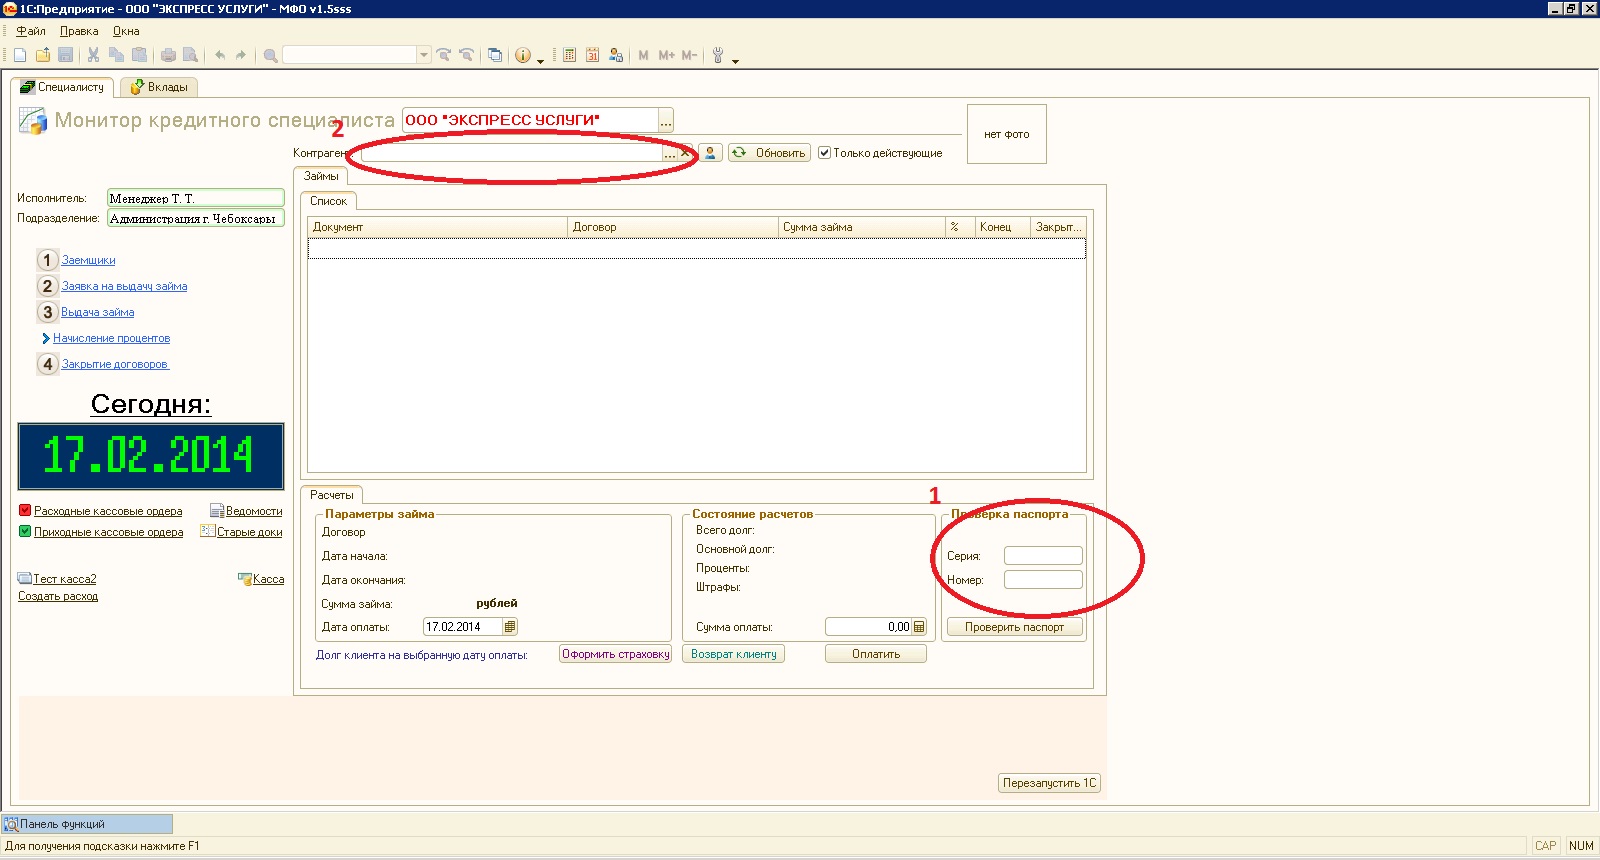Screen dimensions: 1600x860
Task: Select the Список tab
Action: click(328, 201)
